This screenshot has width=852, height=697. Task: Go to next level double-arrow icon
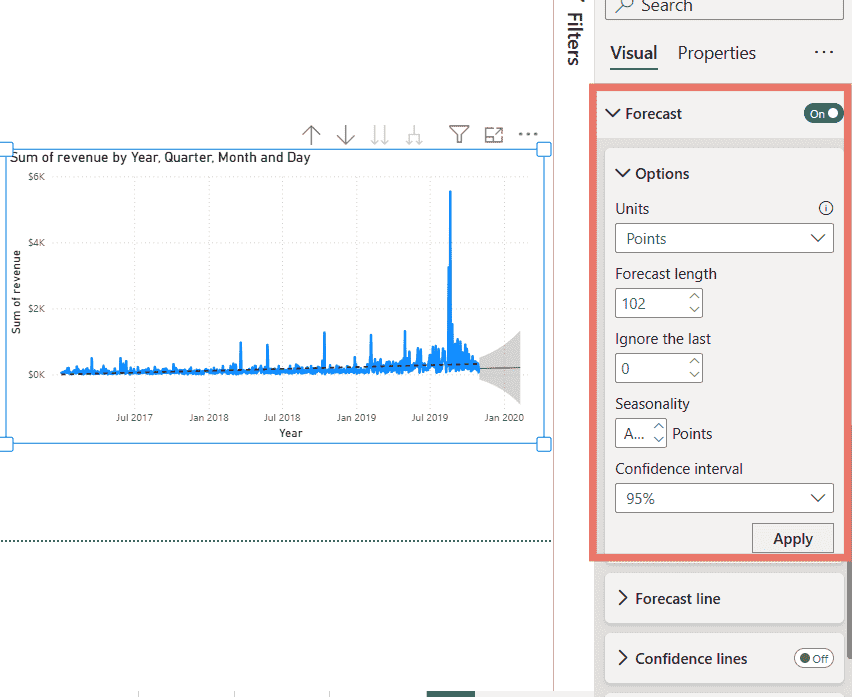pos(380,135)
